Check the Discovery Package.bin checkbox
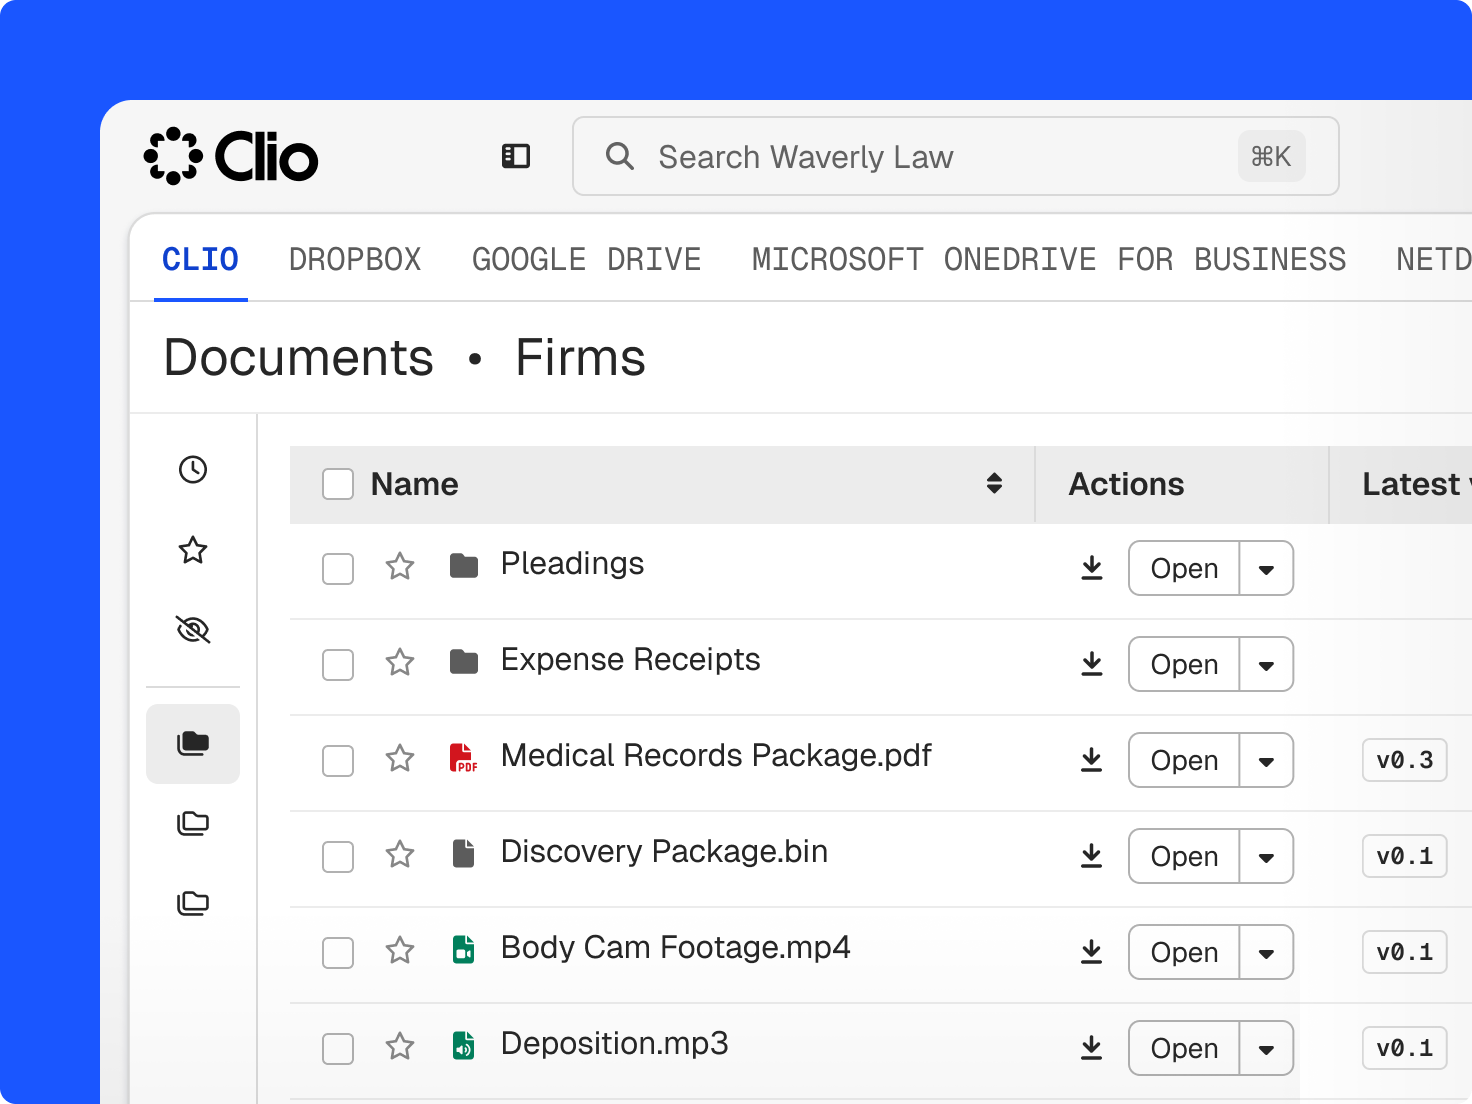 (338, 857)
